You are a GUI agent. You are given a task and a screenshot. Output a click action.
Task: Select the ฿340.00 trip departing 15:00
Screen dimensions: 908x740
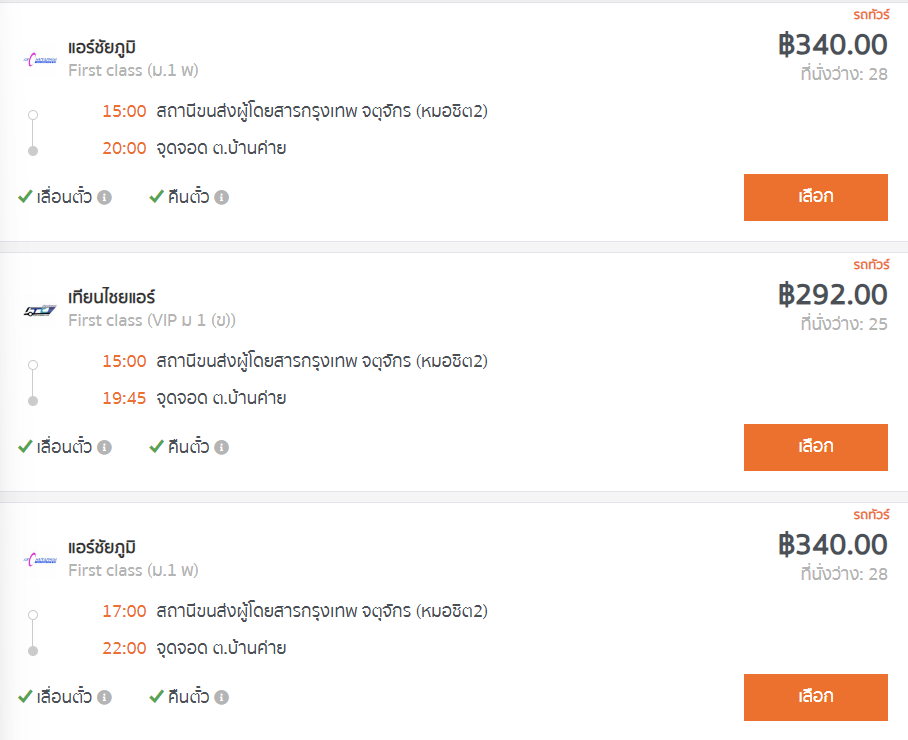[815, 197]
